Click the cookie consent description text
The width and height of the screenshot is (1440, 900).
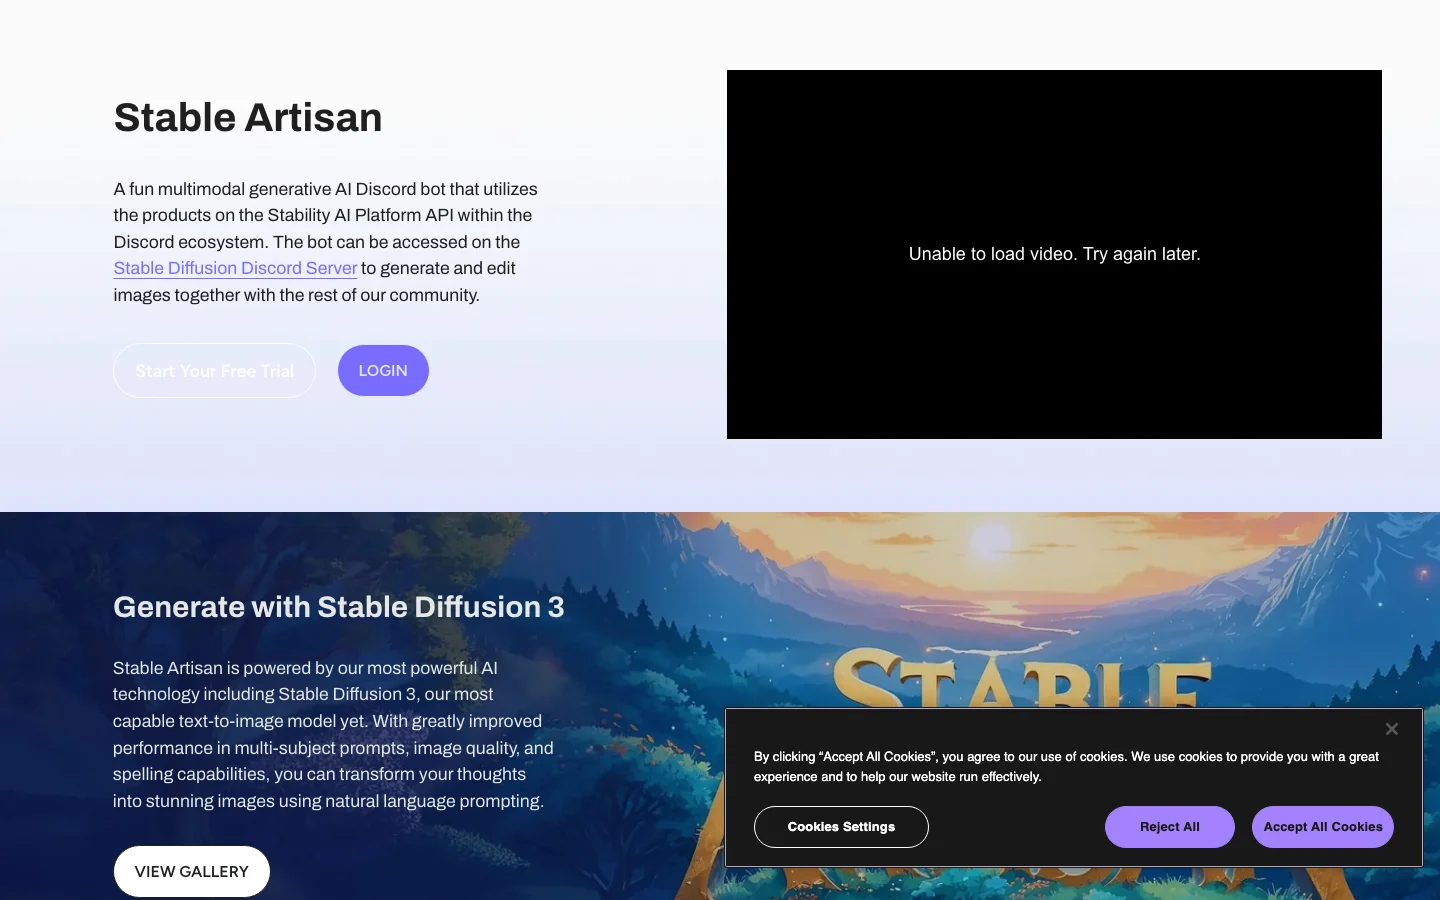[x=1066, y=766]
